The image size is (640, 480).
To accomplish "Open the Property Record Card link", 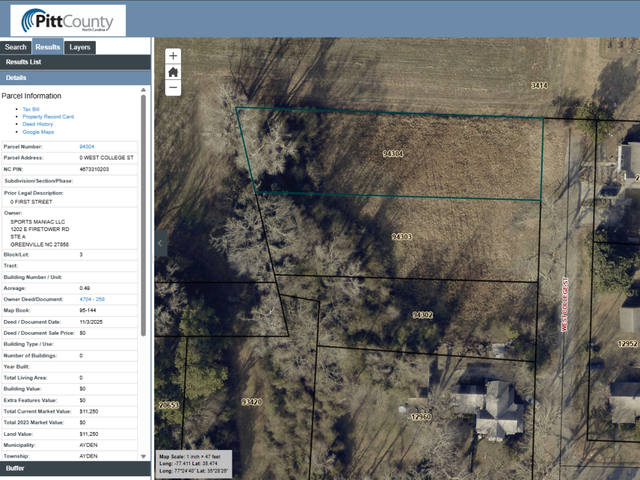I will 48,116.
